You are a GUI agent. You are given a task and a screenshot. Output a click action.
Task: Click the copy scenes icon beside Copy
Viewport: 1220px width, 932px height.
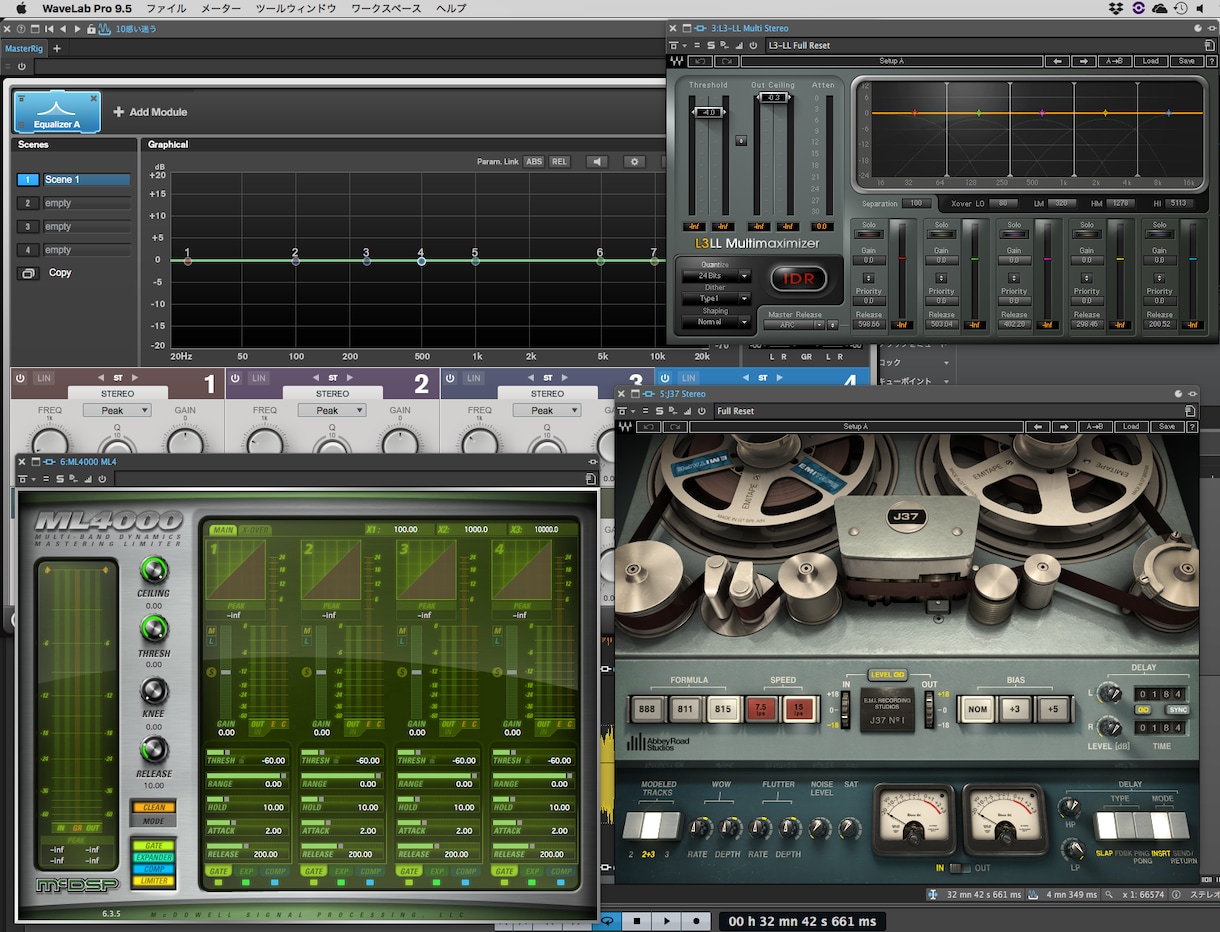coord(28,273)
